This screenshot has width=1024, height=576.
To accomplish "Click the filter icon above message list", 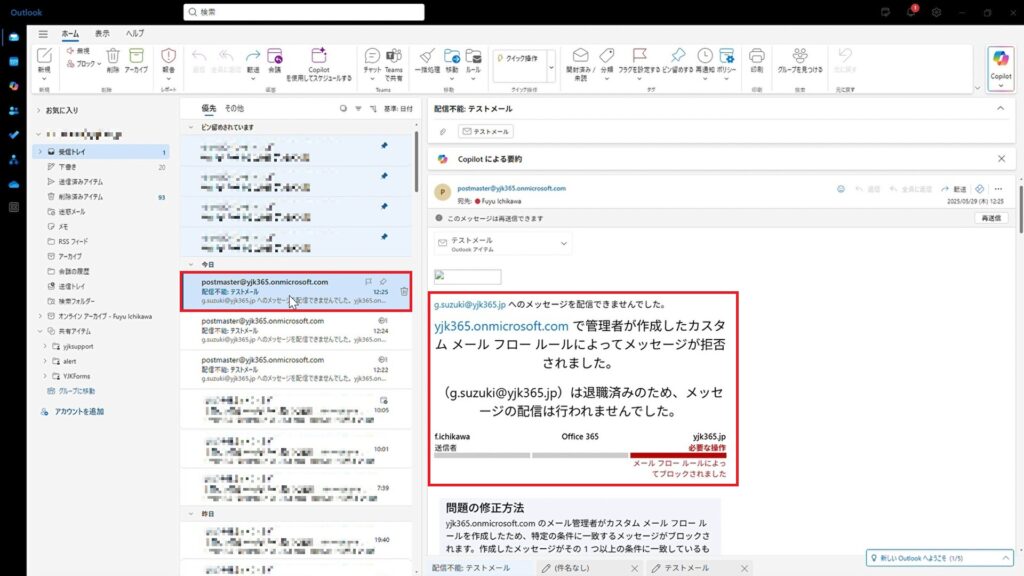I will pyautogui.click(x=358, y=108).
